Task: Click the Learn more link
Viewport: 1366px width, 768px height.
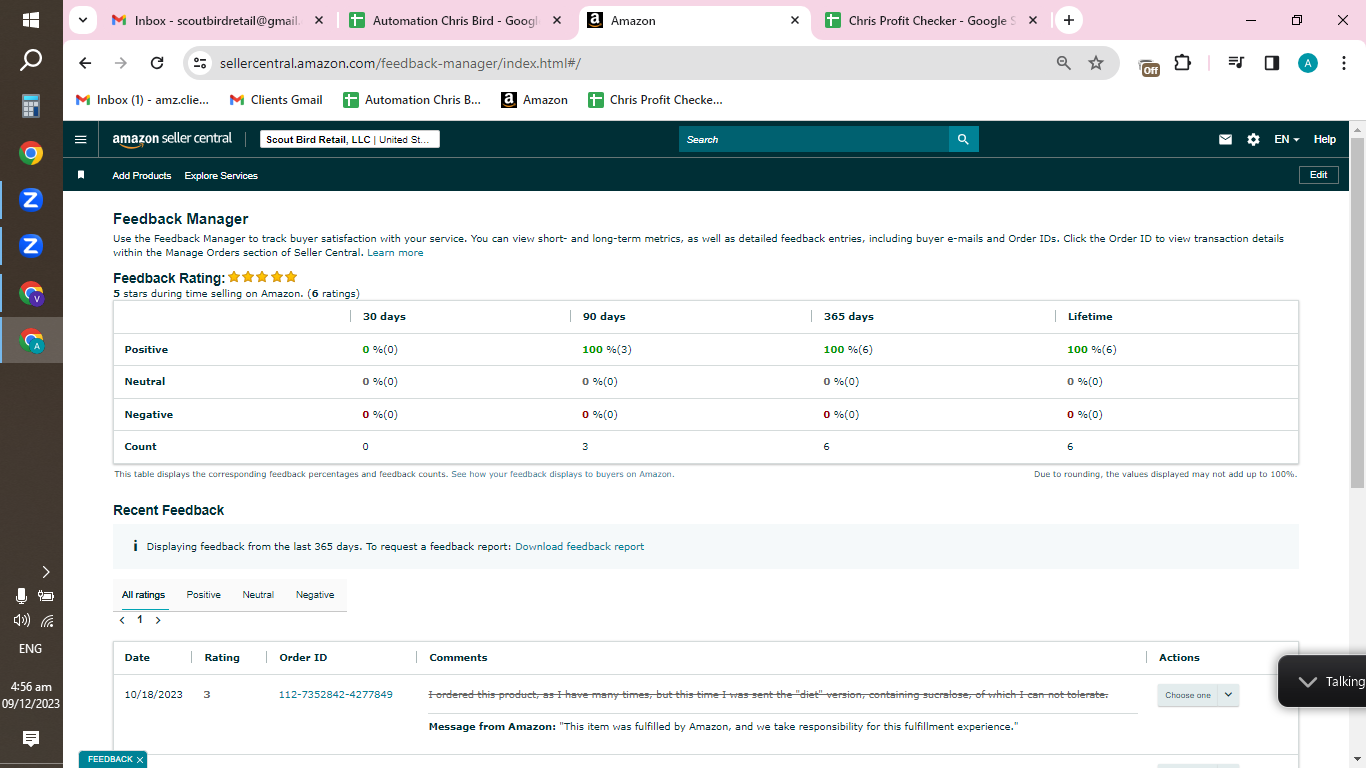Action: tap(395, 253)
